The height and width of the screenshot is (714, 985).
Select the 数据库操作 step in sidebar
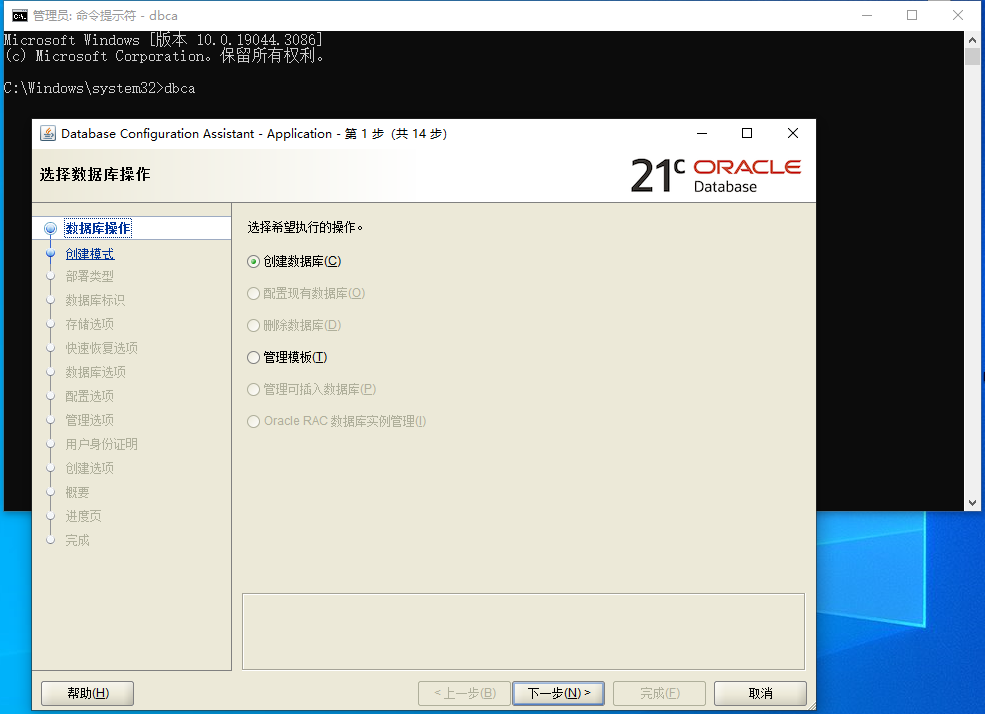click(x=98, y=229)
